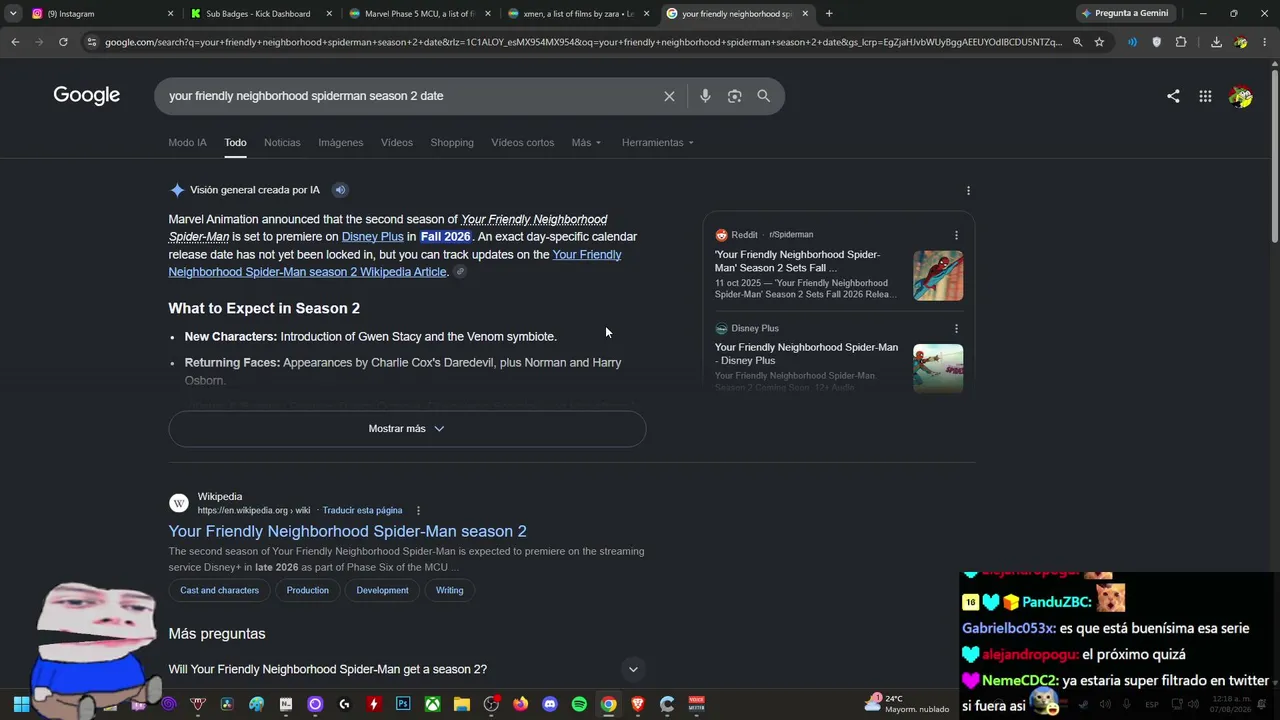Clear the Google search box text

click(669, 96)
